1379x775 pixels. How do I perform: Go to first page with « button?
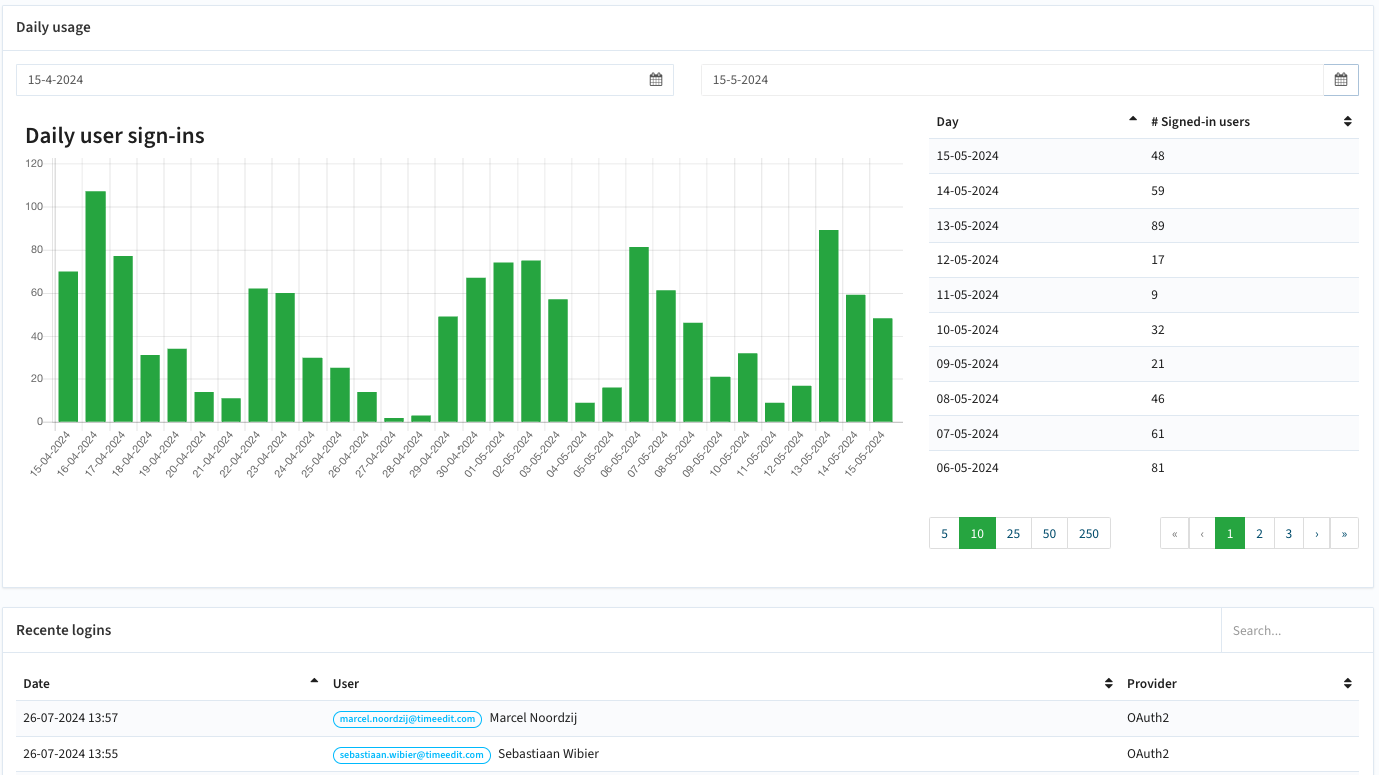(1174, 533)
